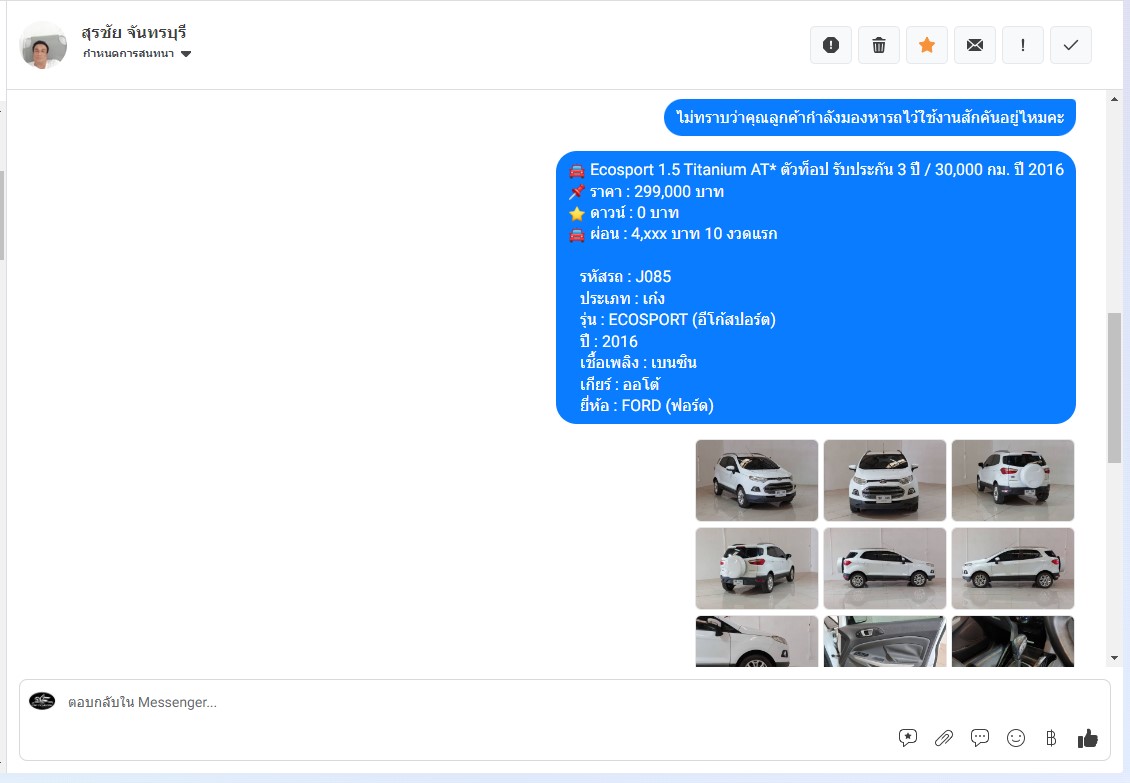Click the เชื้อเพลิง : เบนซิน line
The width and height of the screenshot is (1130, 783).
[638, 363]
